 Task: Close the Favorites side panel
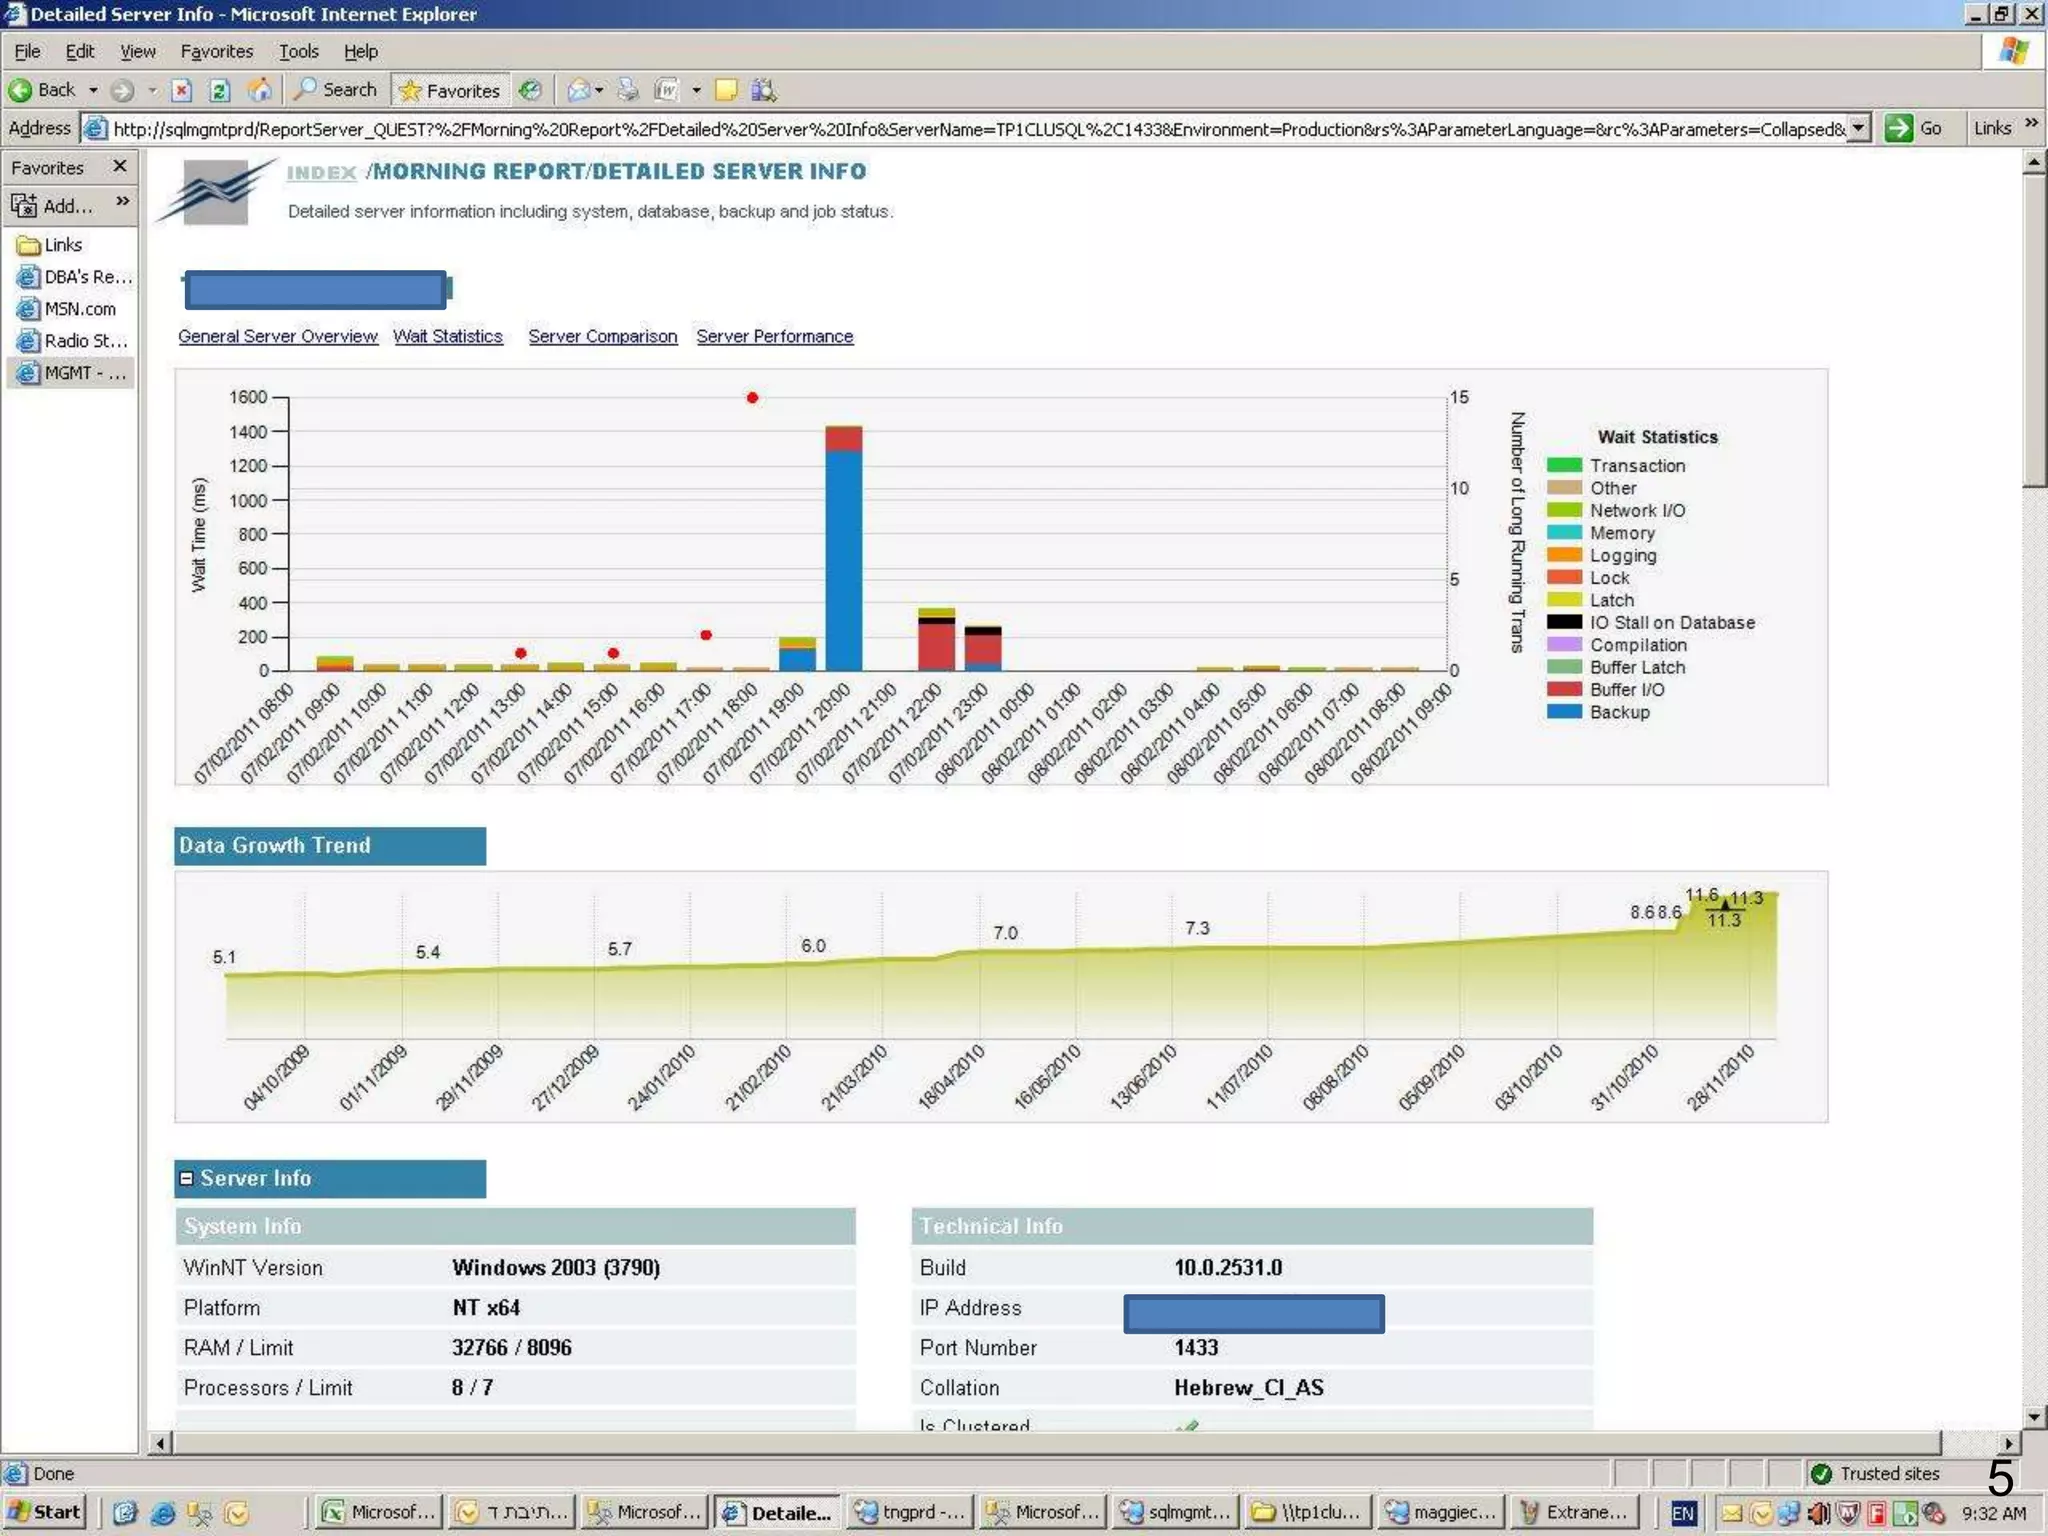coord(120,166)
